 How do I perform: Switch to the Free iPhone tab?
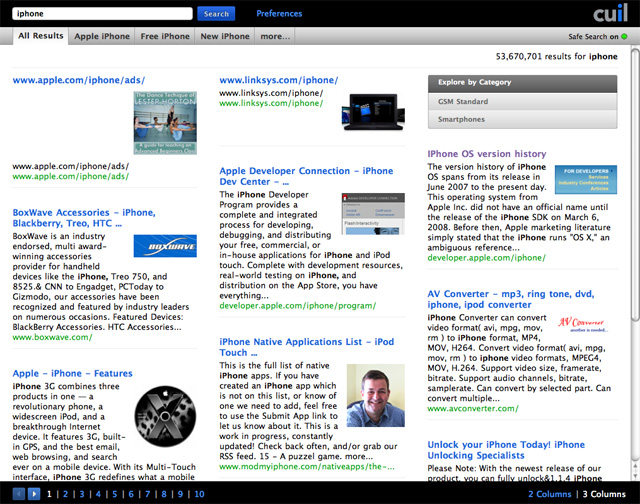(165, 36)
